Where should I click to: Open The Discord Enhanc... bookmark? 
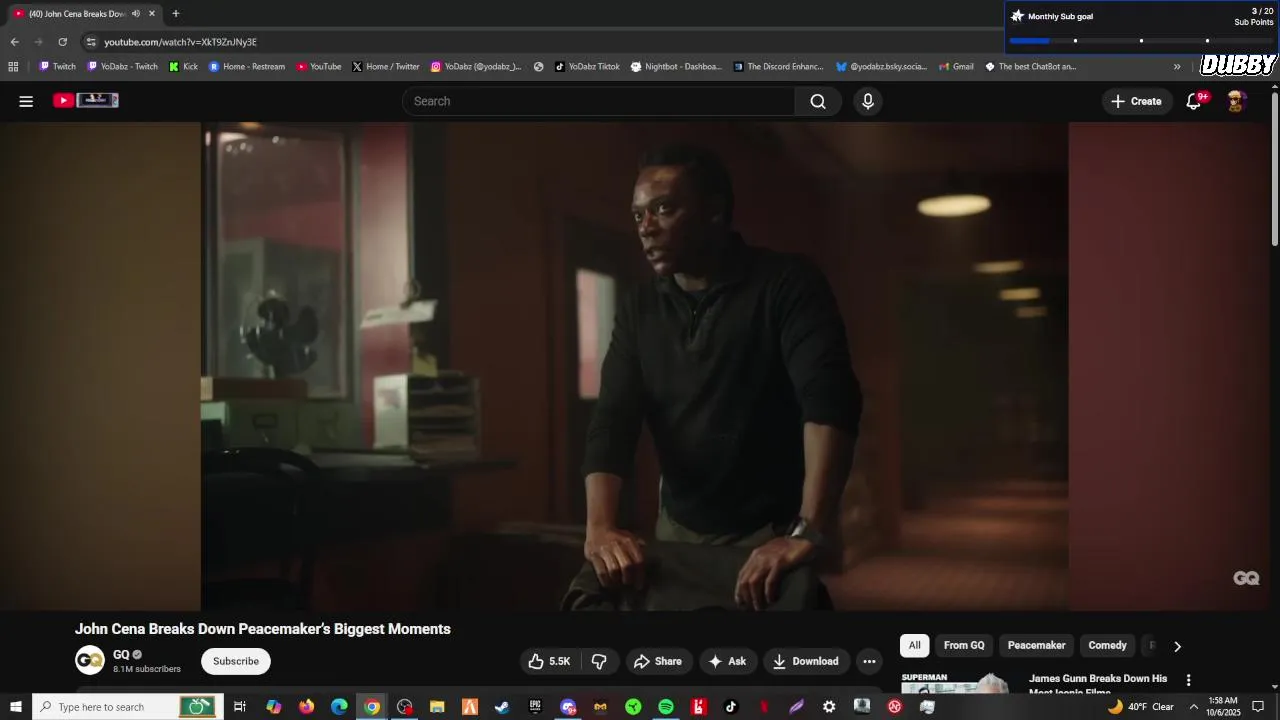pyautogui.click(x=778, y=67)
